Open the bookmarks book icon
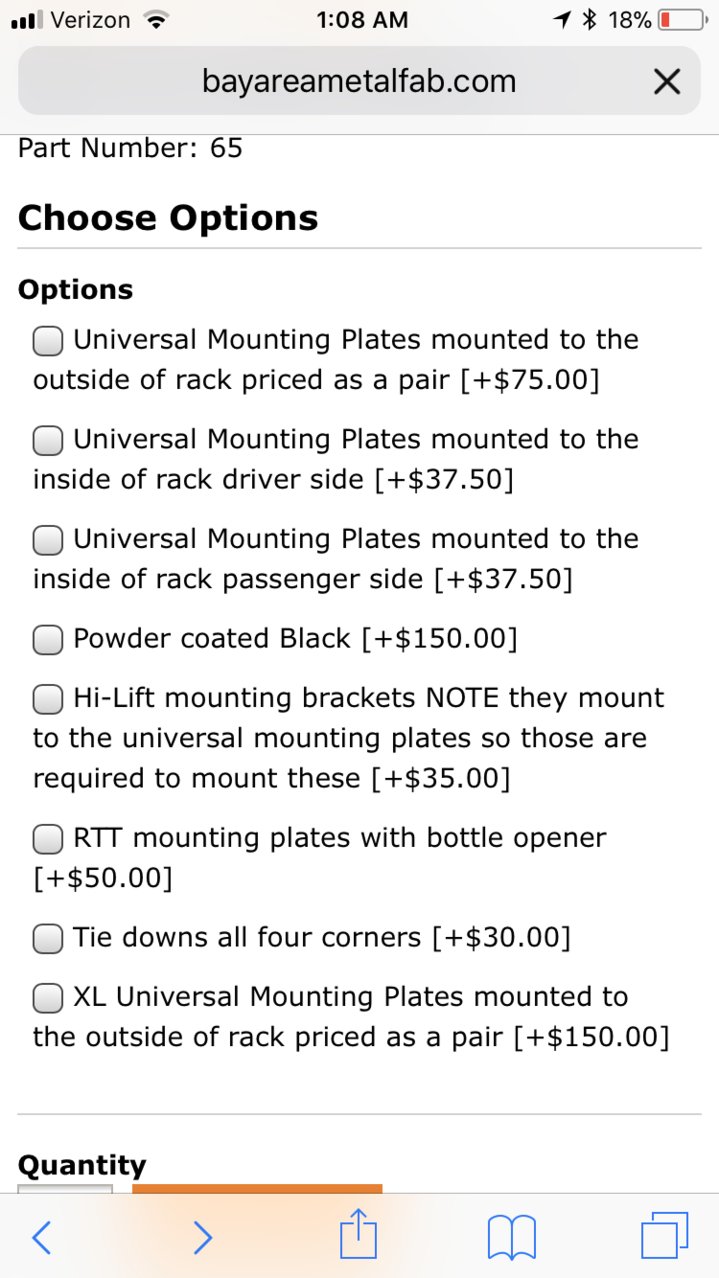 coord(512,1238)
